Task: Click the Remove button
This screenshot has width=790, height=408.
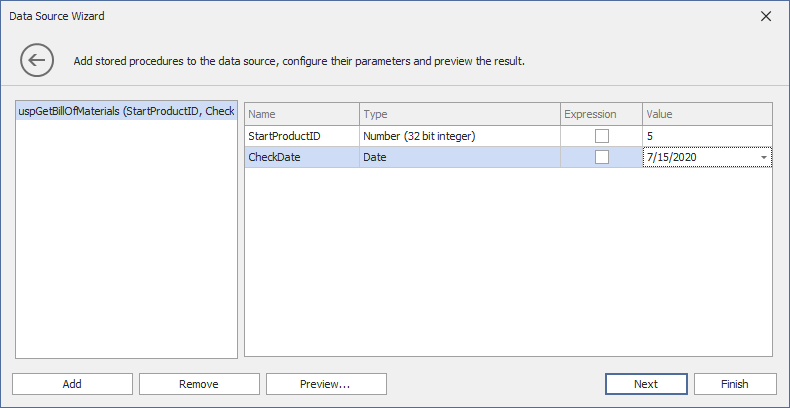Action: (199, 384)
